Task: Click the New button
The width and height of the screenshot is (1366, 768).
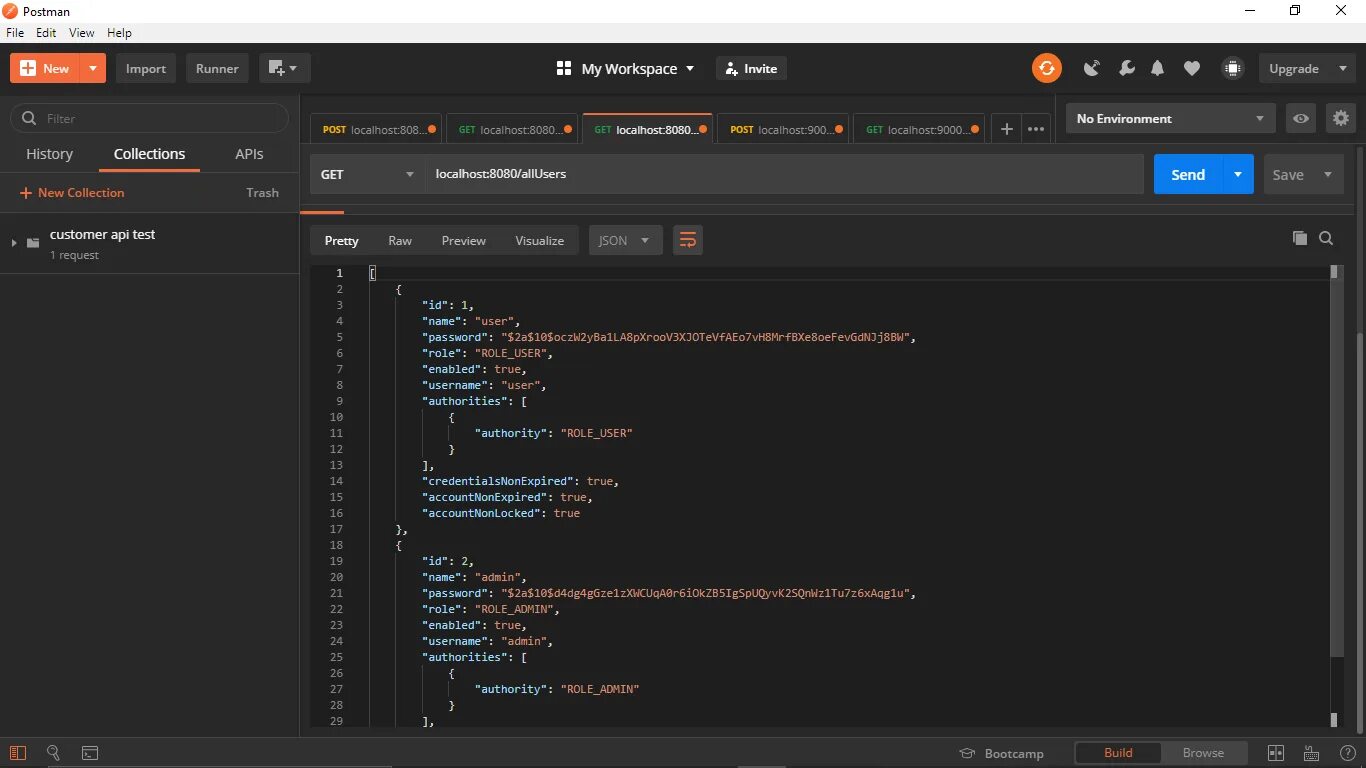Action: click(46, 68)
